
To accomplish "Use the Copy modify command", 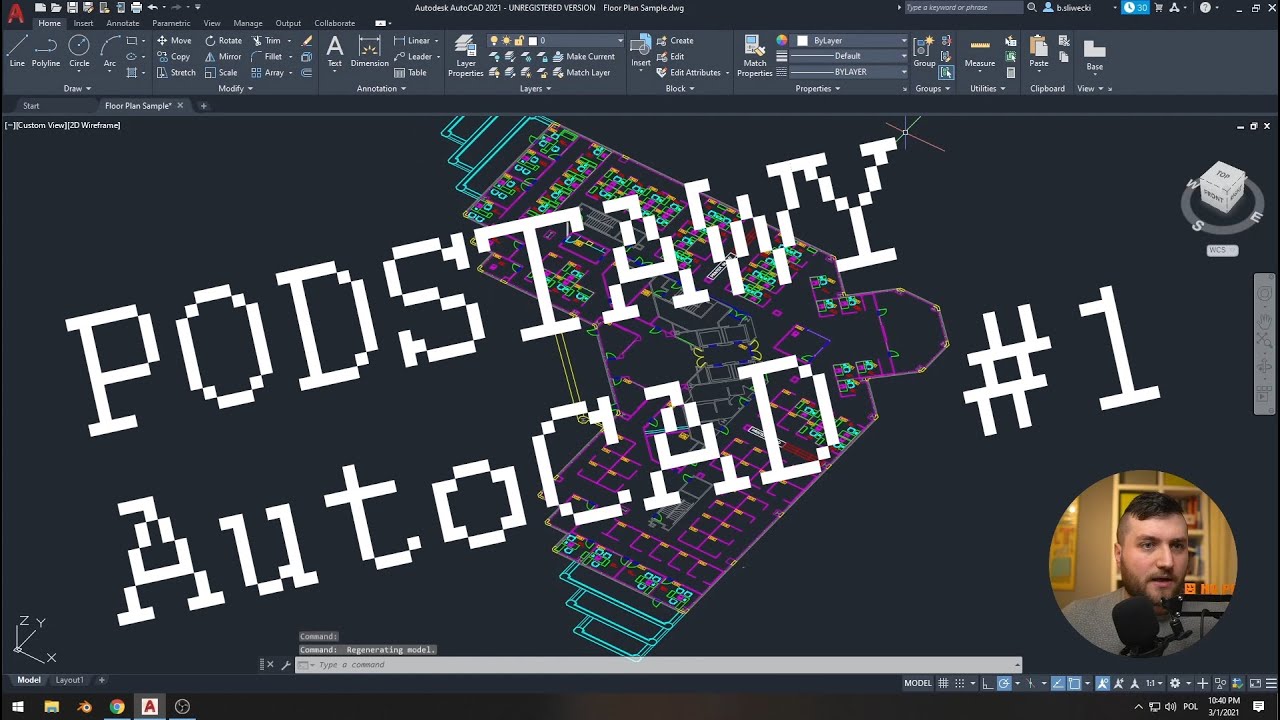I will pyautogui.click(x=173, y=57).
